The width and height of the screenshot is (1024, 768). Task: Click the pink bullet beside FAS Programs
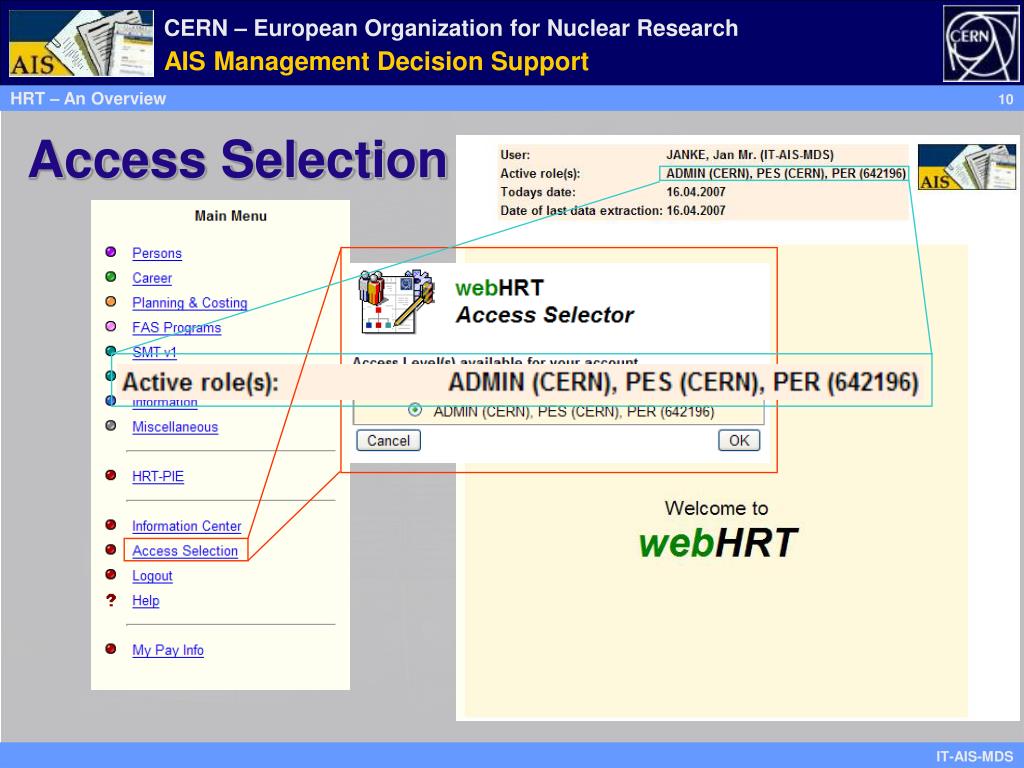[111, 327]
